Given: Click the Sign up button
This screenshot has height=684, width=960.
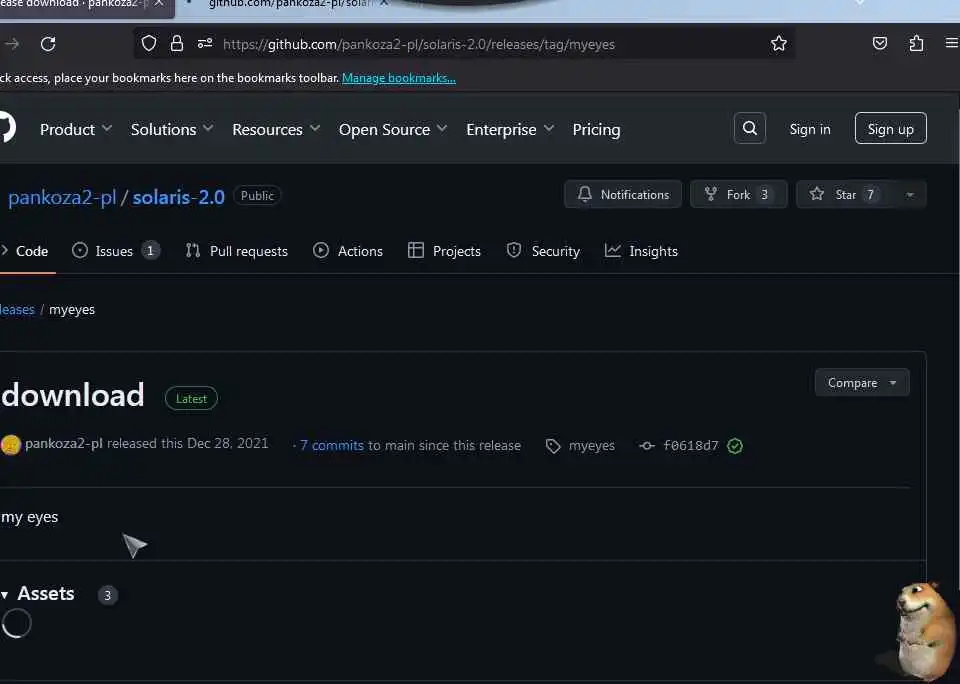Looking at the screenshot, I should pos(890,129).
